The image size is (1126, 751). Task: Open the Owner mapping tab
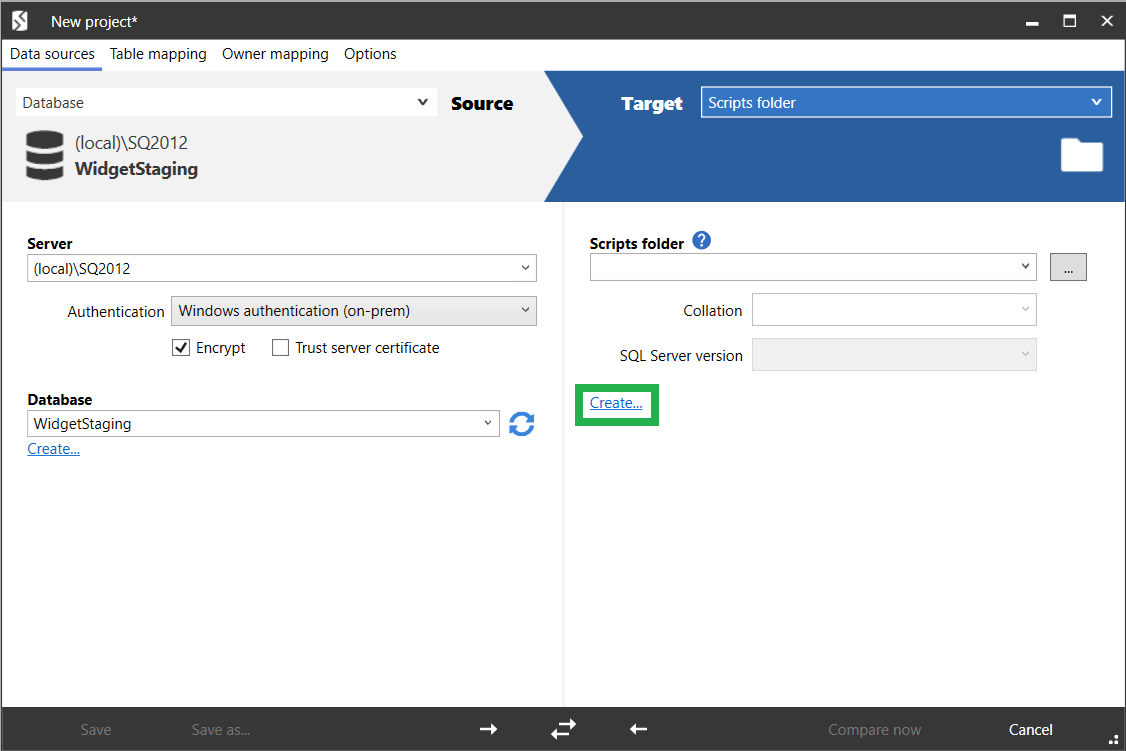tap(275, 54)
